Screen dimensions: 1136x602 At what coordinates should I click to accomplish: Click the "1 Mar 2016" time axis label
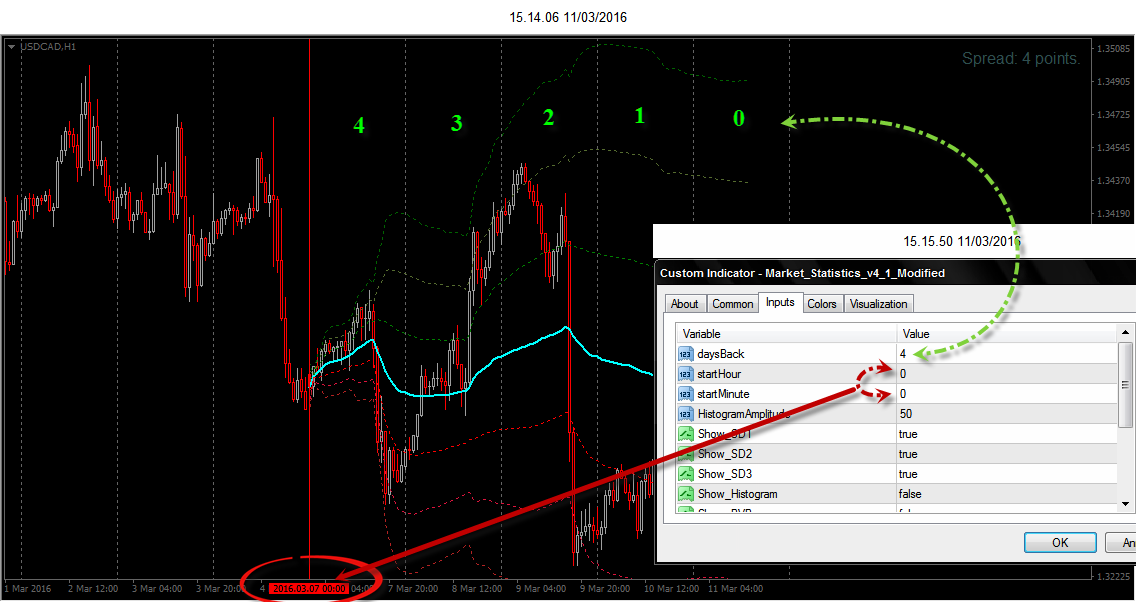[28, 589]
